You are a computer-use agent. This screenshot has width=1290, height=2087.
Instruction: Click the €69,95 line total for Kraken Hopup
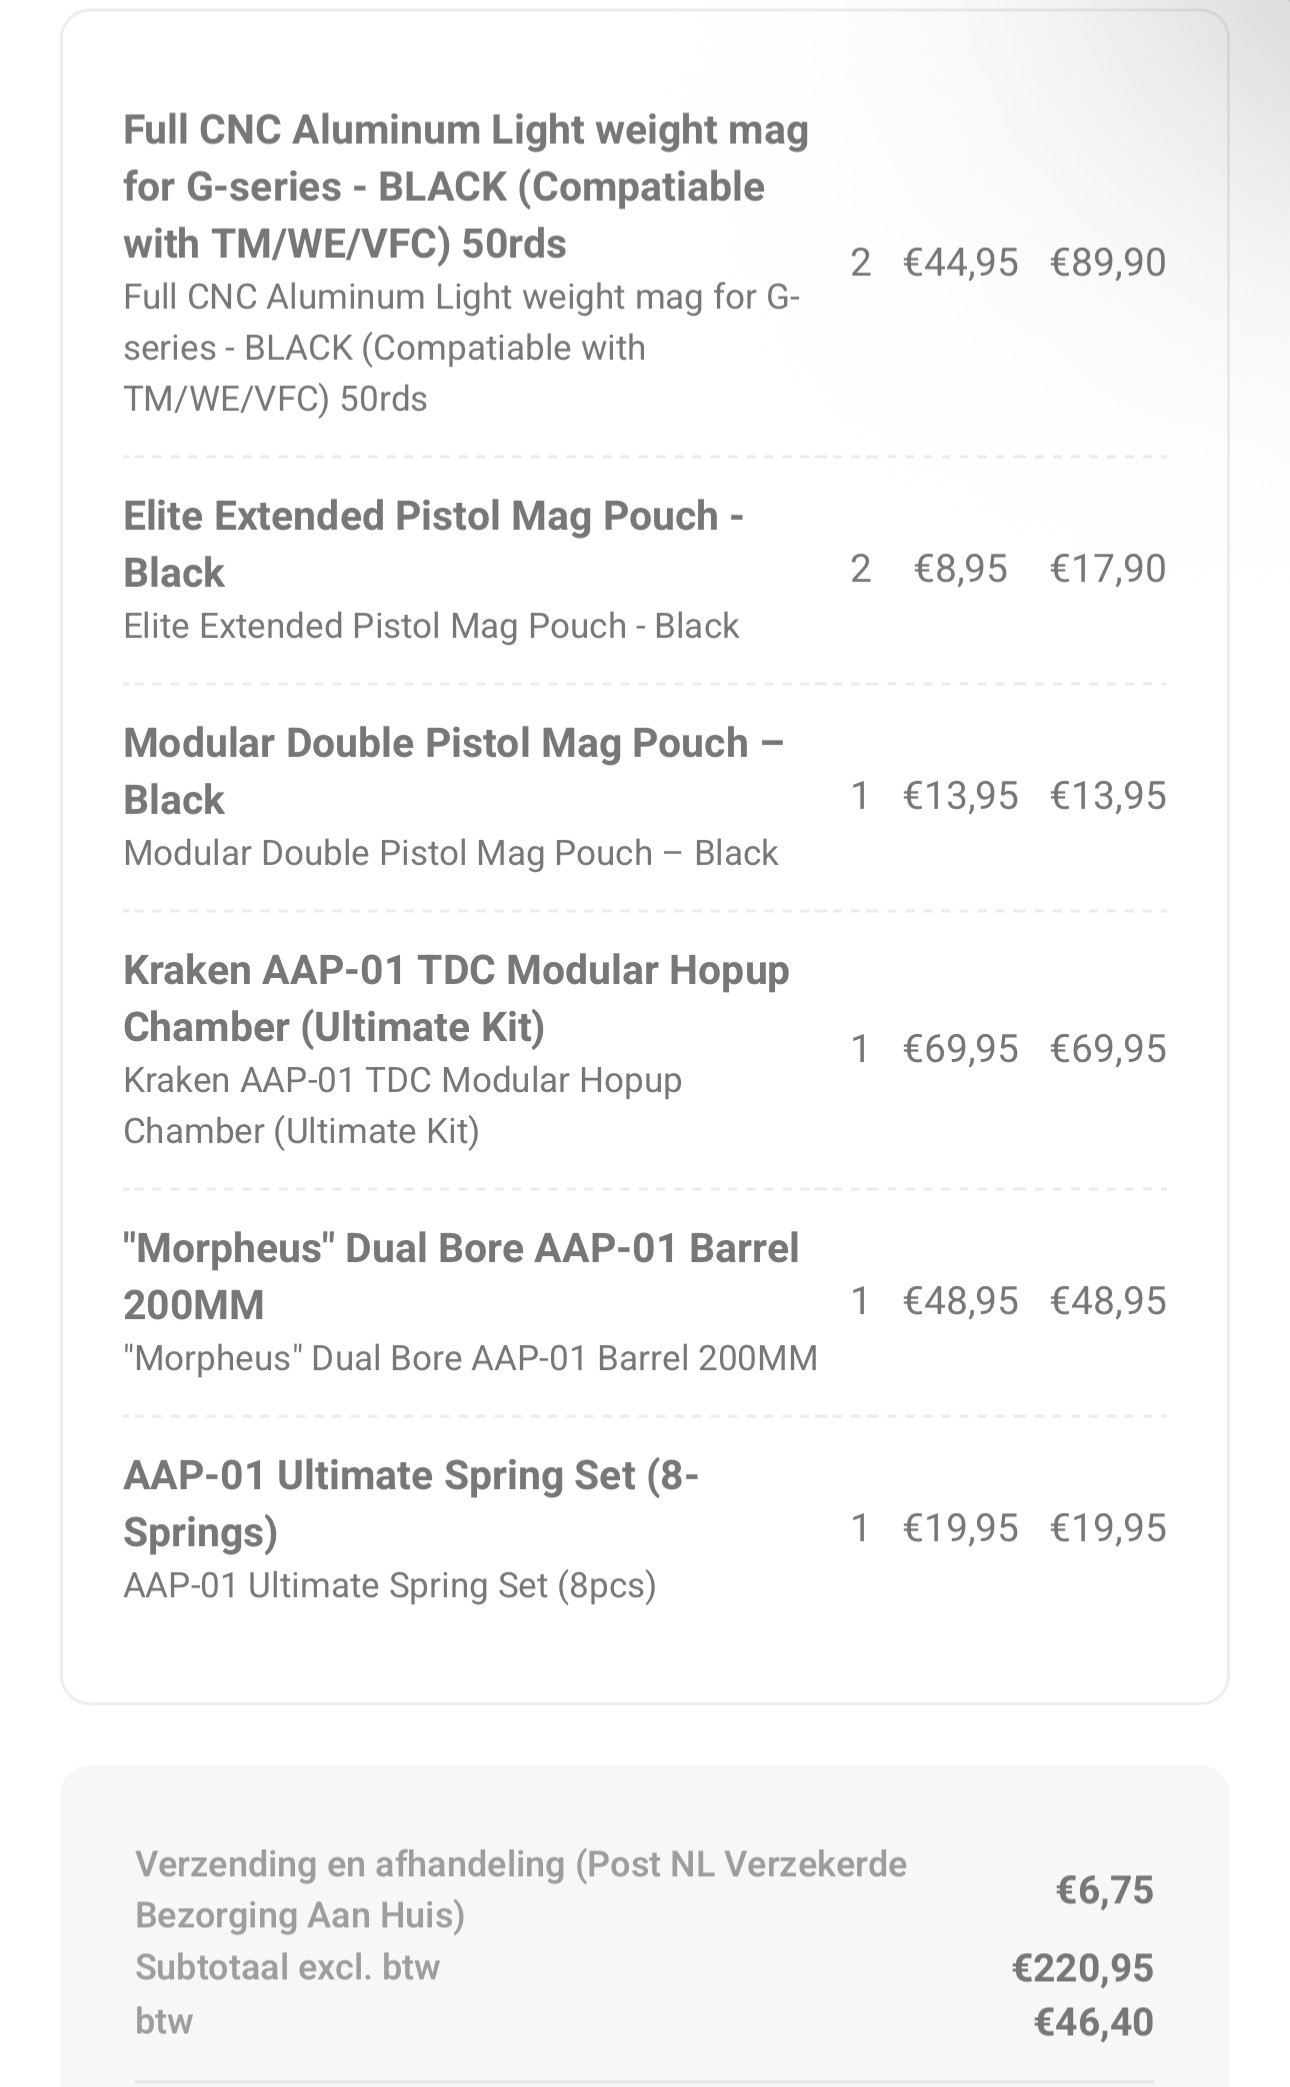1107,1049
